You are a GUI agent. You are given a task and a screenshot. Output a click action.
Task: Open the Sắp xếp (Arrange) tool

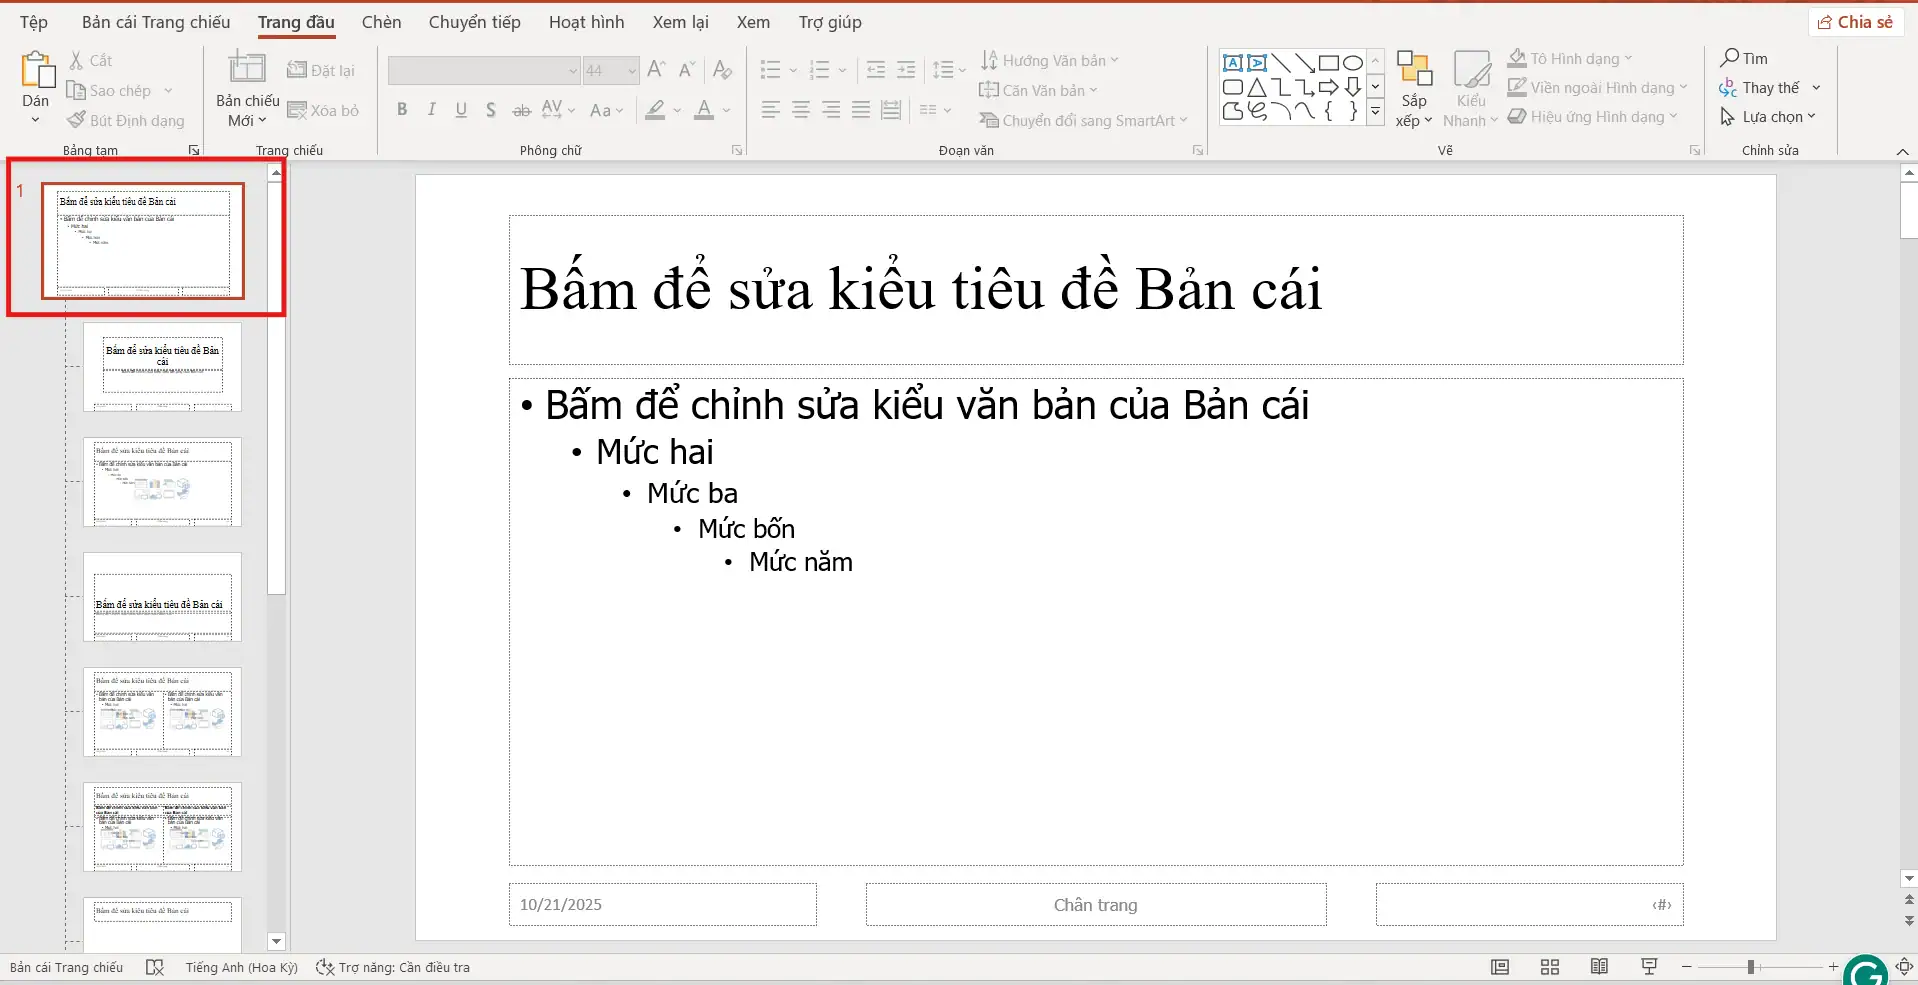click(1413, 87)
